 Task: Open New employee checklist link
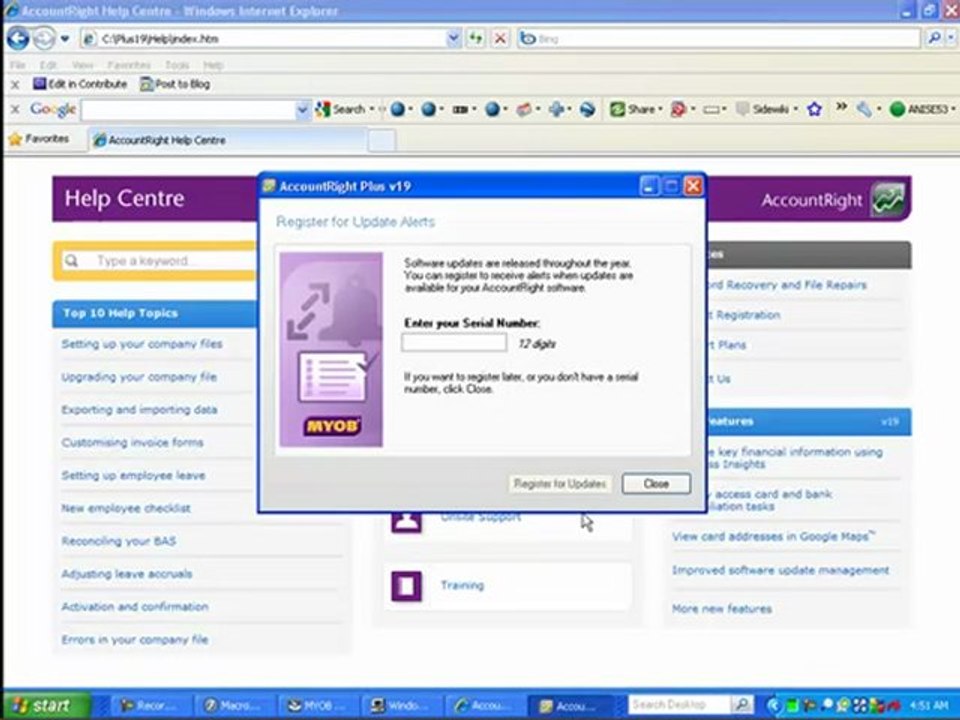(x=126, y=508)
